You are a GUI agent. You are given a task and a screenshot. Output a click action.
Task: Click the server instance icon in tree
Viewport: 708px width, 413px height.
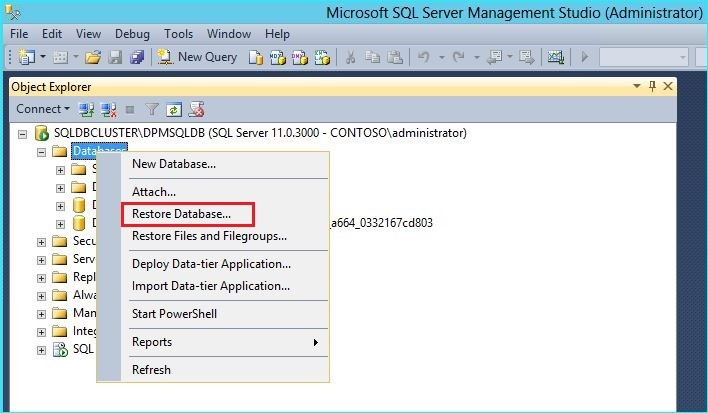[42, 133]
